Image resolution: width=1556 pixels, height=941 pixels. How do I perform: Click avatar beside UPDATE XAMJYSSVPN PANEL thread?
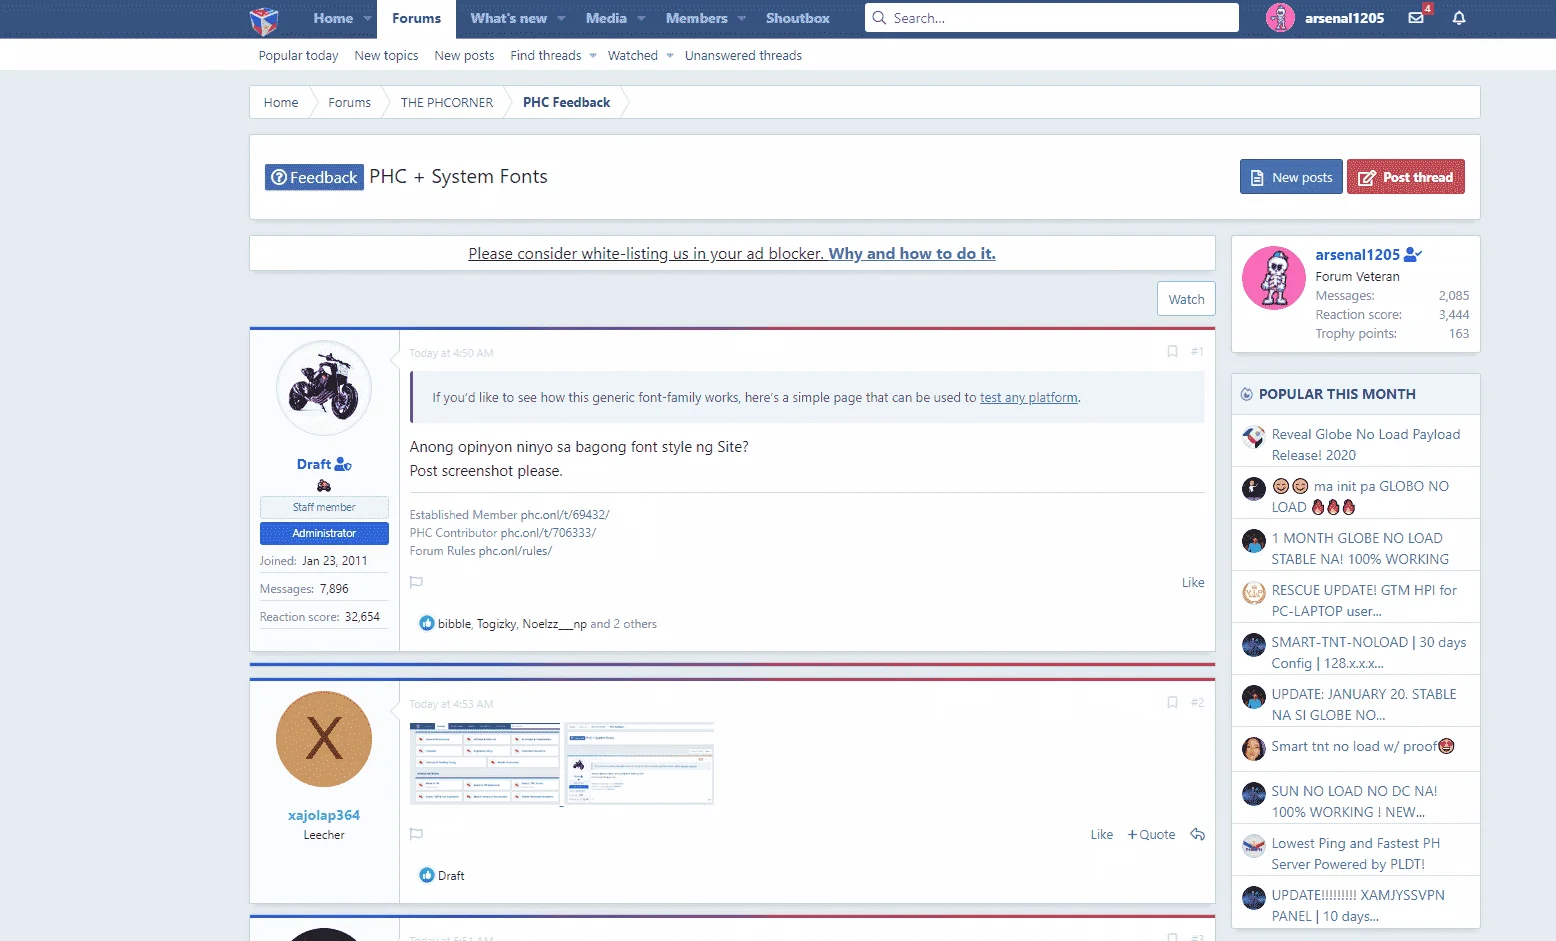1254,898
